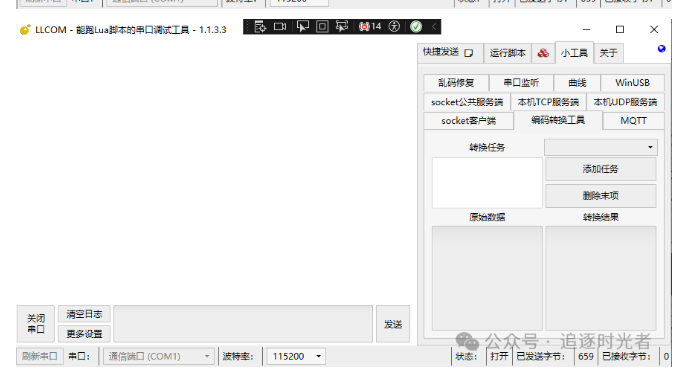Screen dimensions: 680x377
Task: Expand the 转换任务 dropdown
Action: click(601, 148)
